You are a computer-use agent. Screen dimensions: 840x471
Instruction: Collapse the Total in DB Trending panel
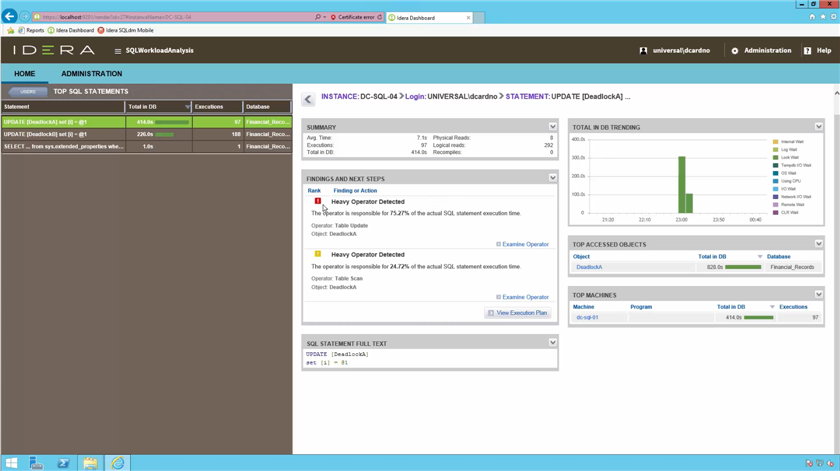[x=819, y=127]
